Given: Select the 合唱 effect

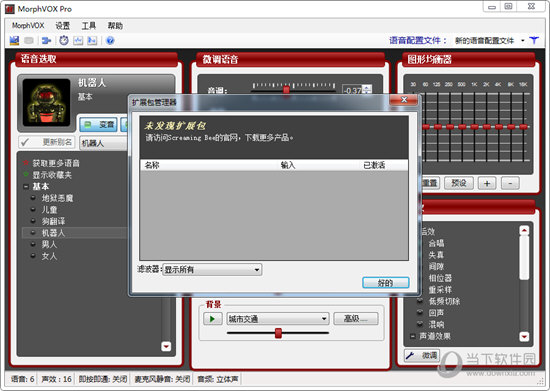Looking at the screenshot, I should [436, 243].
